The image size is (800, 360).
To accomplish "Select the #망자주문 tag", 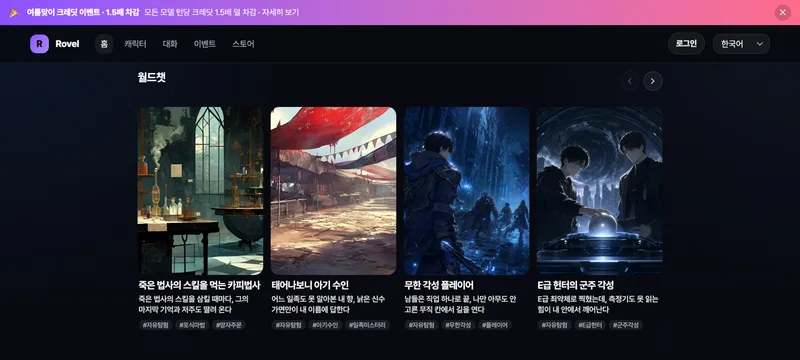I will (x=229, y=325).
